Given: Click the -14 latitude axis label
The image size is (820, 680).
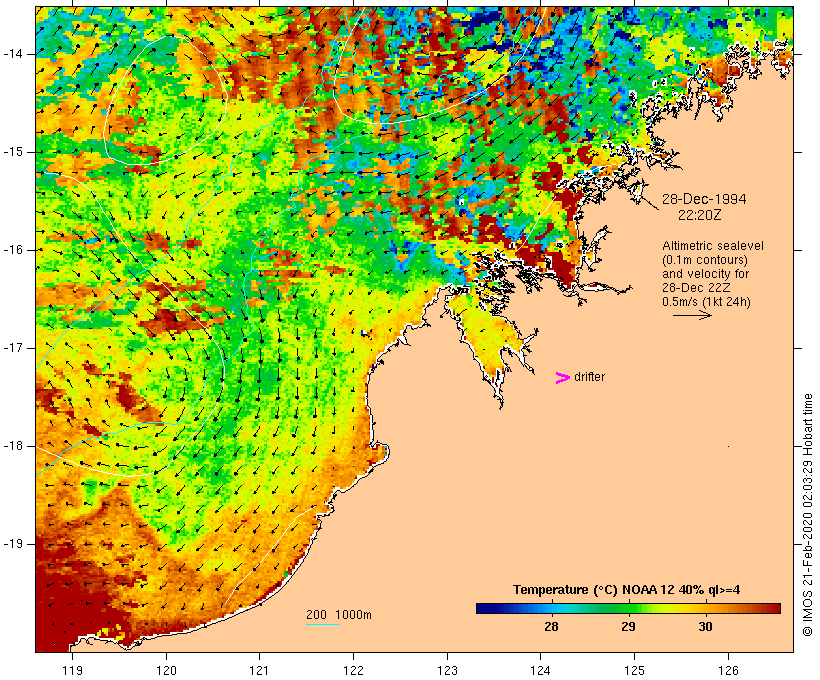Looking at the screenshot, I should [x=13, y=54].
